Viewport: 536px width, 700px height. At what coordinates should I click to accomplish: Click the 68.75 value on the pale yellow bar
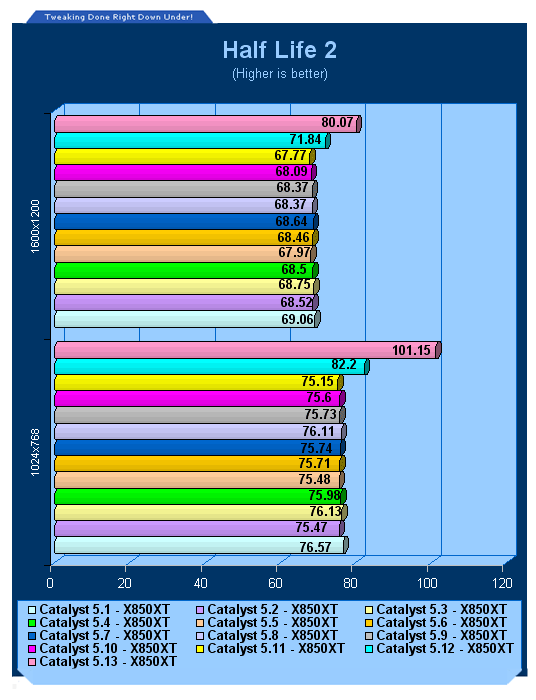[x=295, y=284]
